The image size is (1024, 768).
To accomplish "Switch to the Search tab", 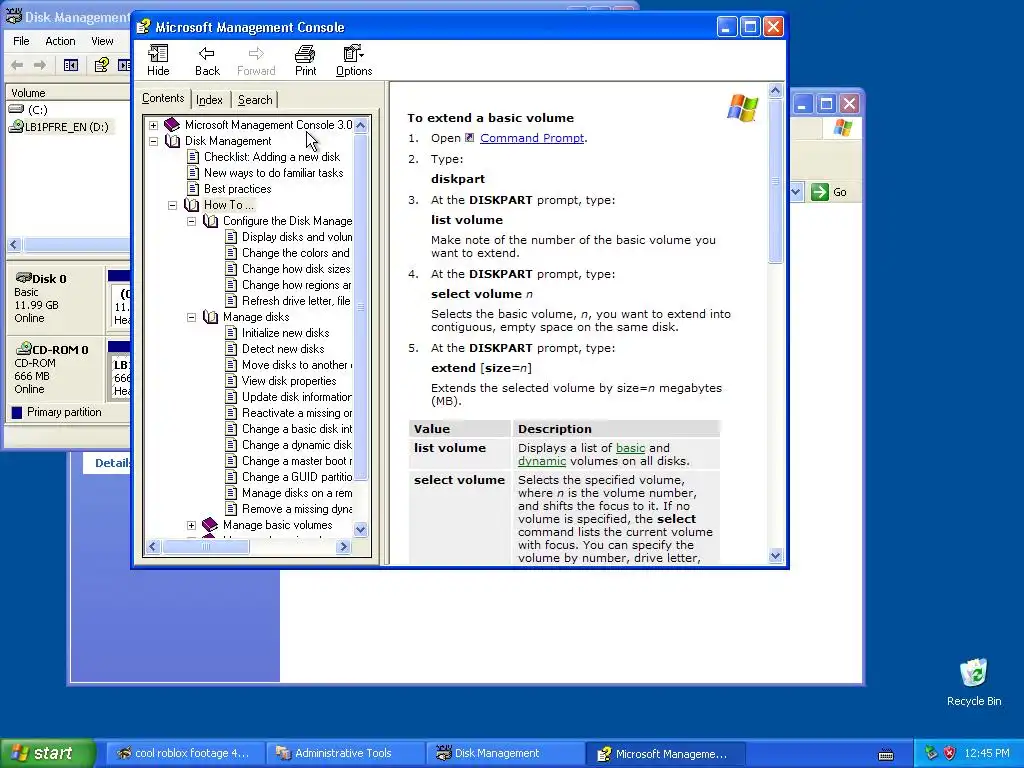I will pos(255,100).
